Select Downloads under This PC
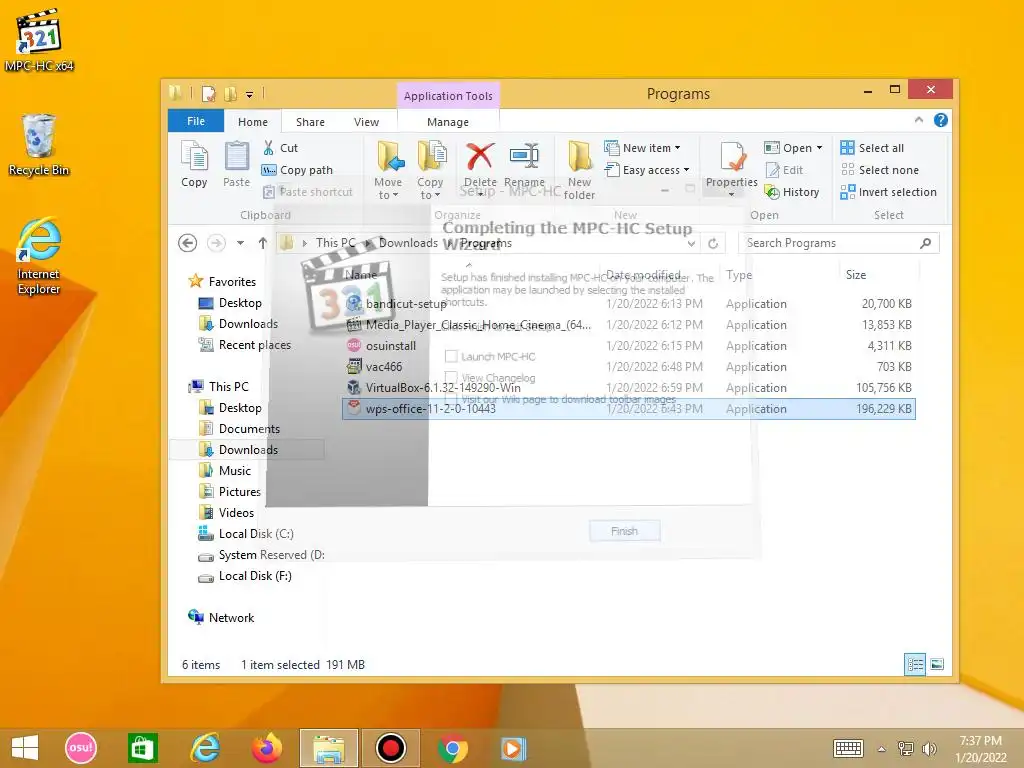The image size is (1024, 768). coord(248,449)
